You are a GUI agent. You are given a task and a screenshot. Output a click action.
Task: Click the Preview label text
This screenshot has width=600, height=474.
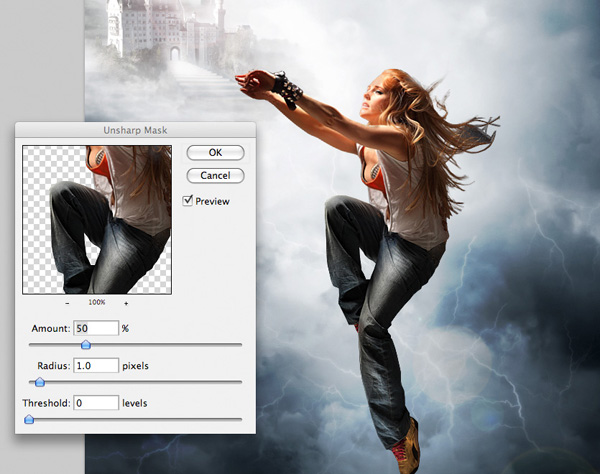tap(213, 201)
